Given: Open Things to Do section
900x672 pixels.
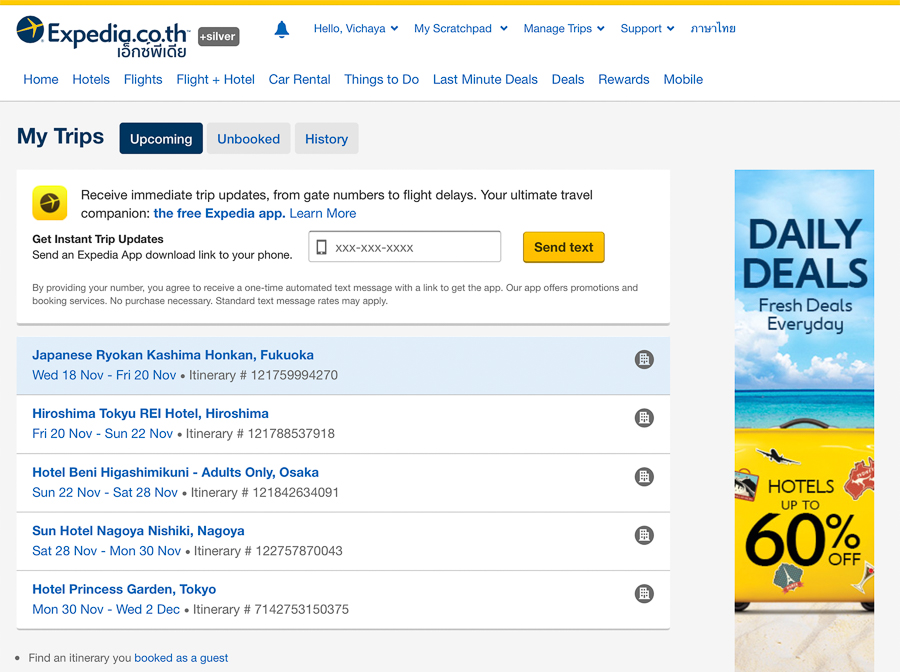Looking at the screenshot, I should point(382,79).
